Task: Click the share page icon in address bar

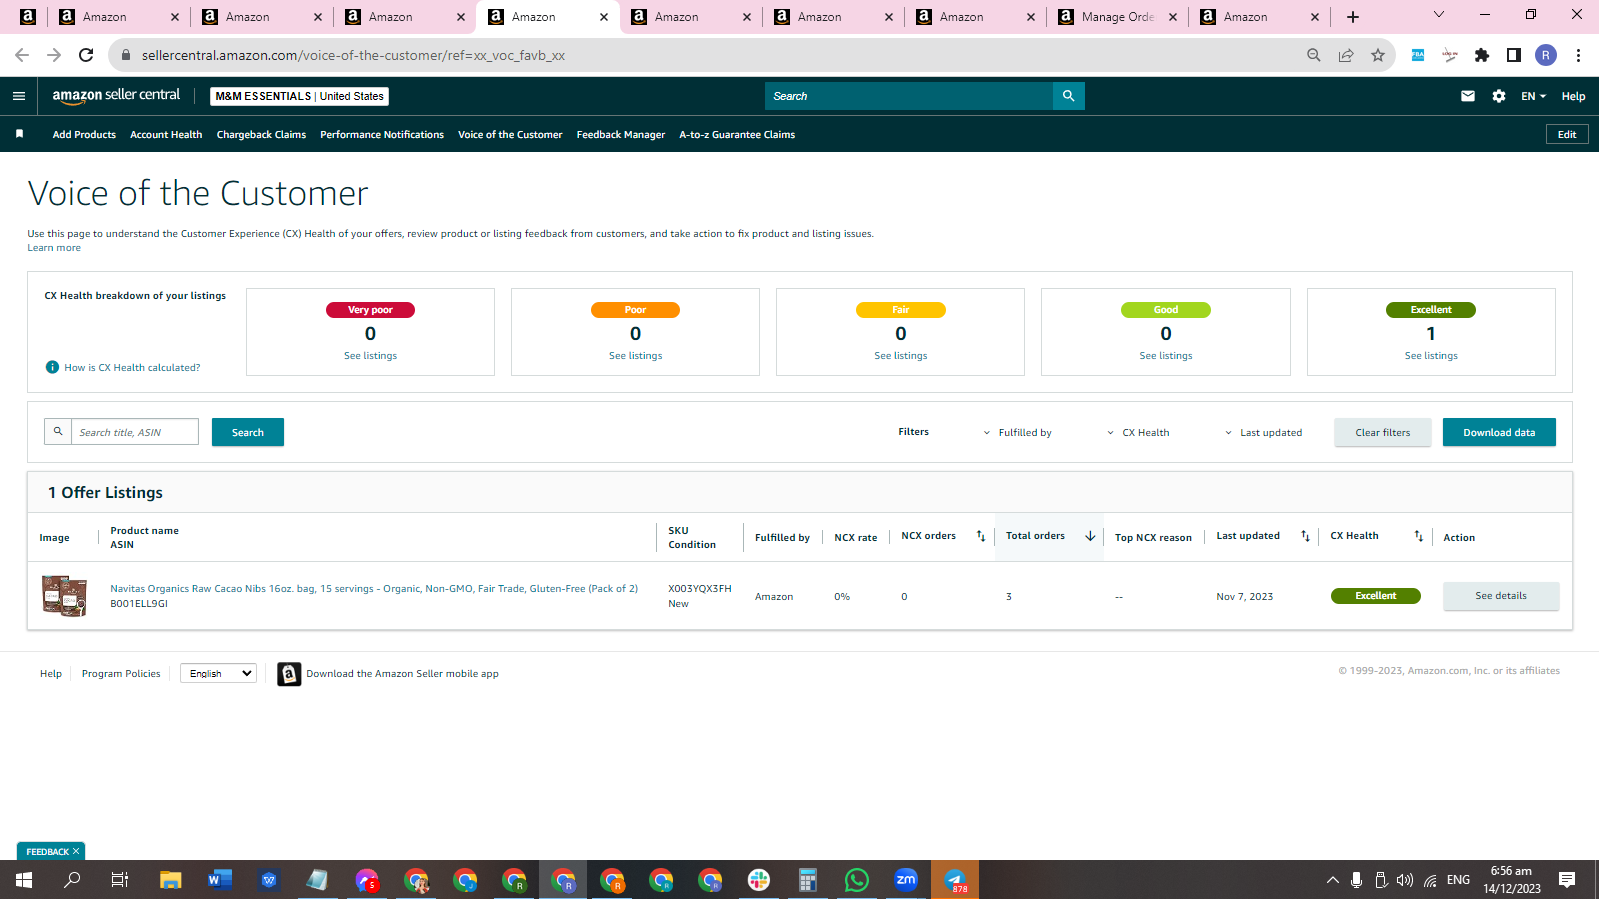Action: [x=1346, y=55]
